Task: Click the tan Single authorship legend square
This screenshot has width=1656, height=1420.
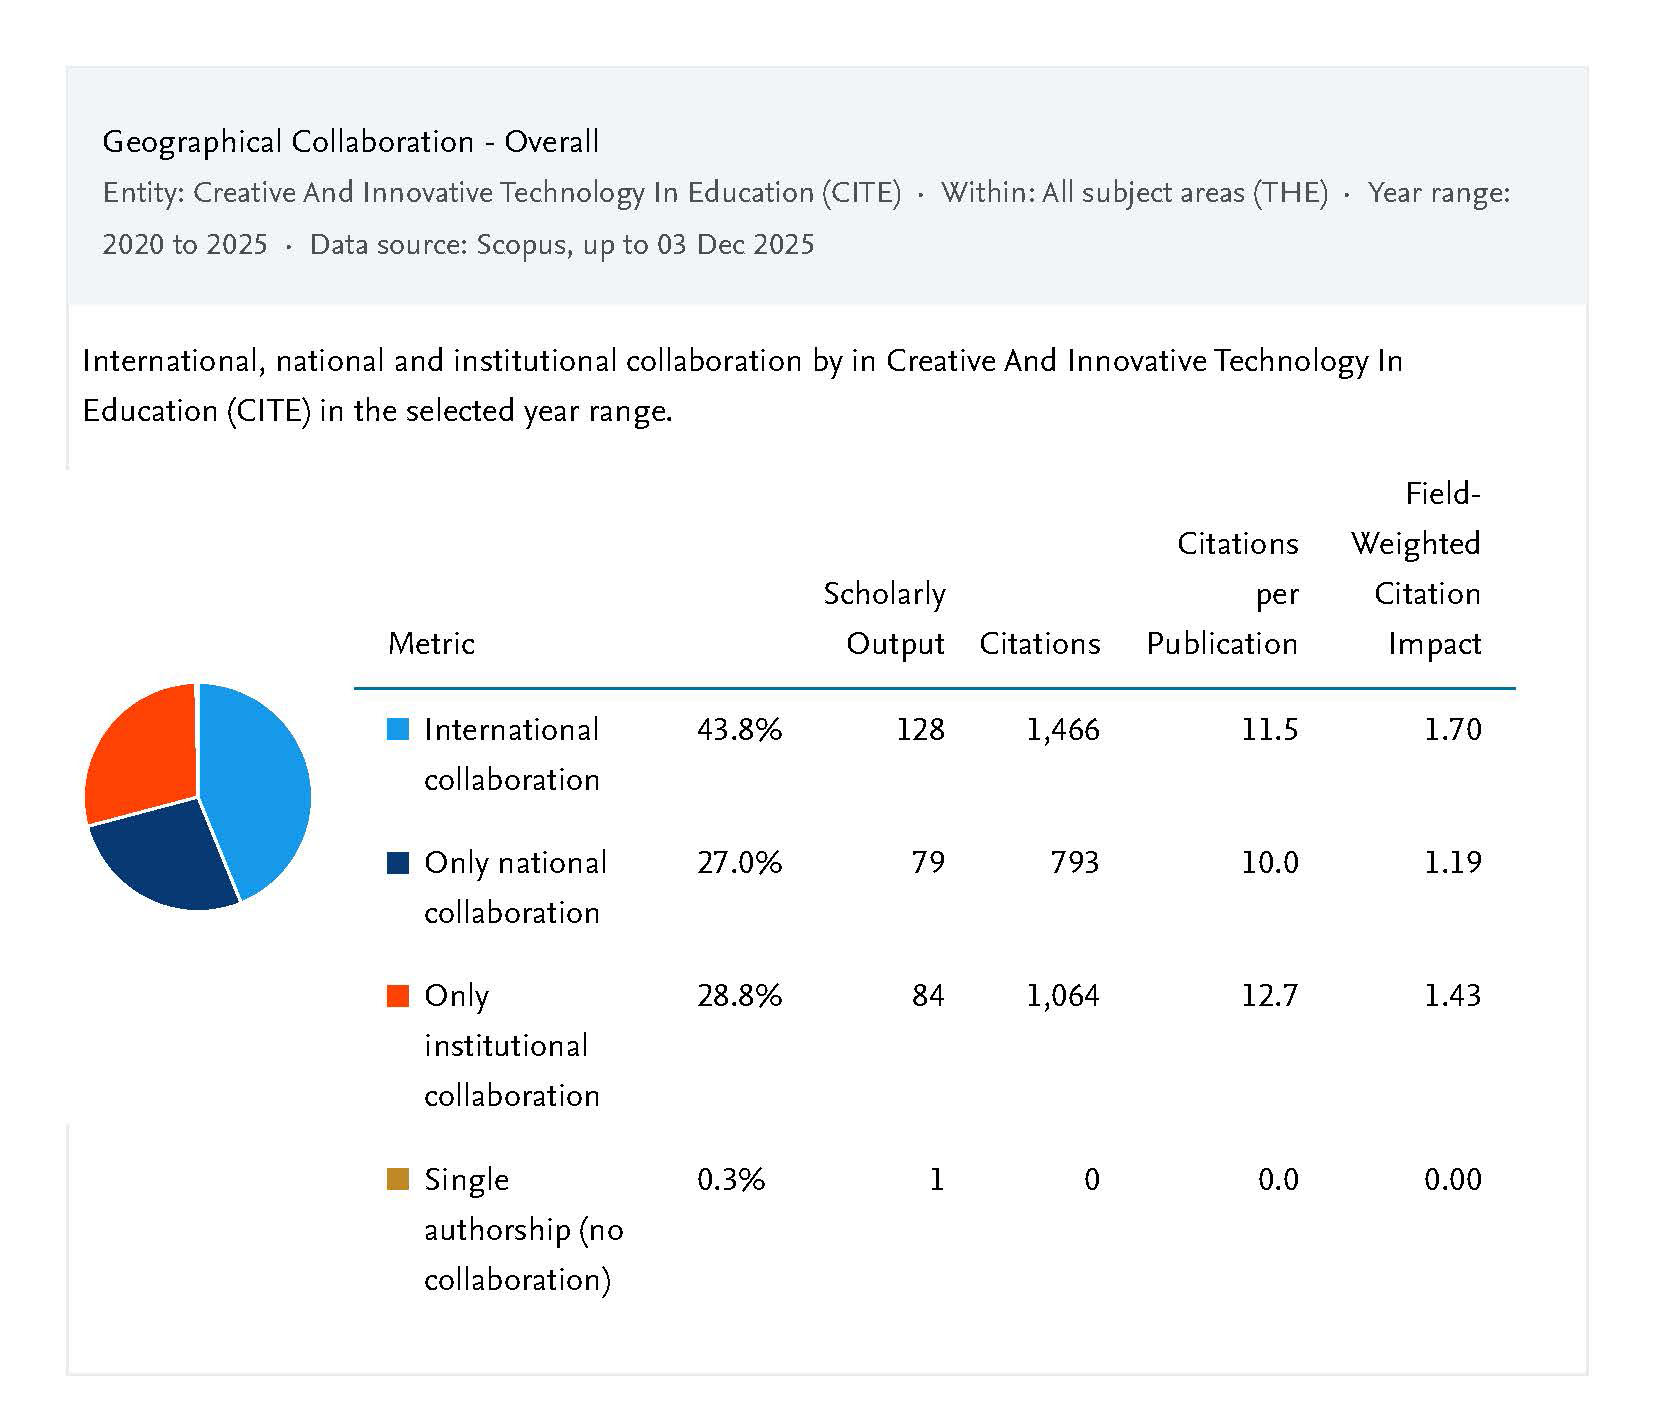Action: (398, 1180)
